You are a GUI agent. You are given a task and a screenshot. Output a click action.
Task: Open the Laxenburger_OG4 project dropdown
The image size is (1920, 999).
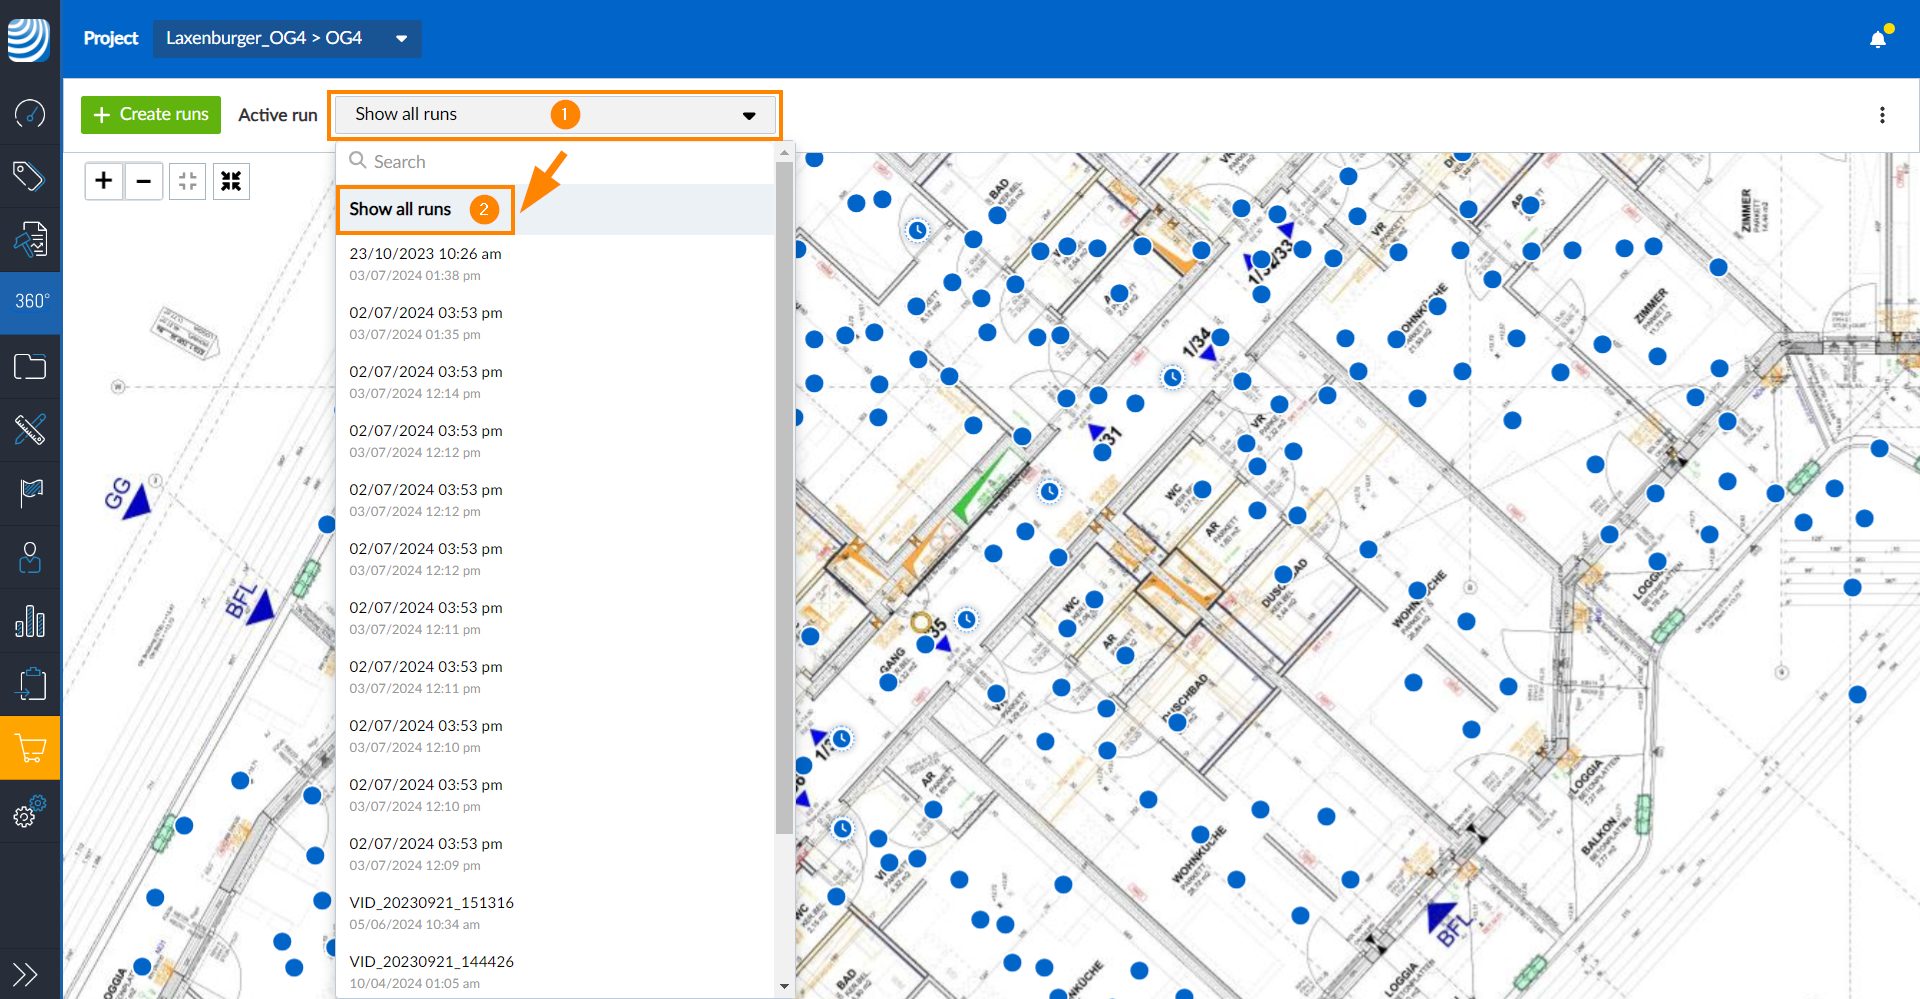point(286,38)
